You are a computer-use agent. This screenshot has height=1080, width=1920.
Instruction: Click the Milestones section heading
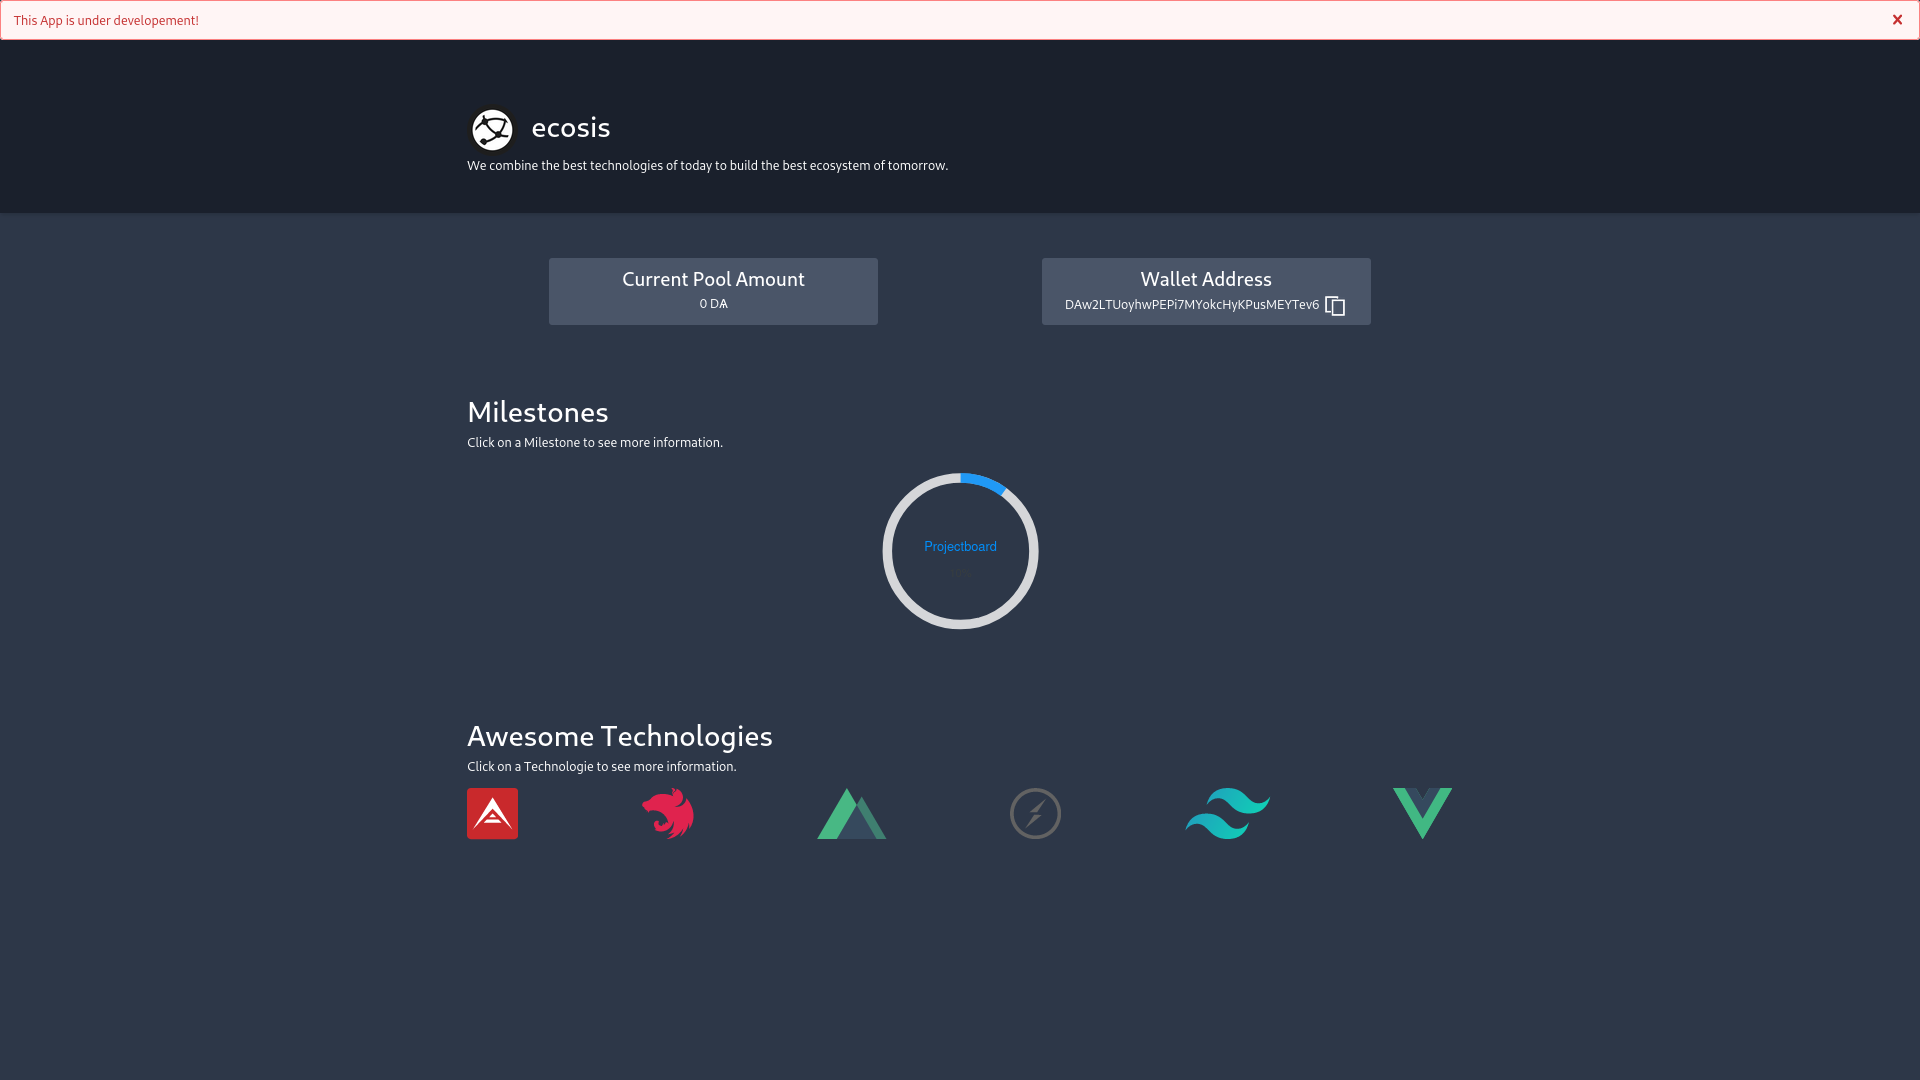[537, 412]
